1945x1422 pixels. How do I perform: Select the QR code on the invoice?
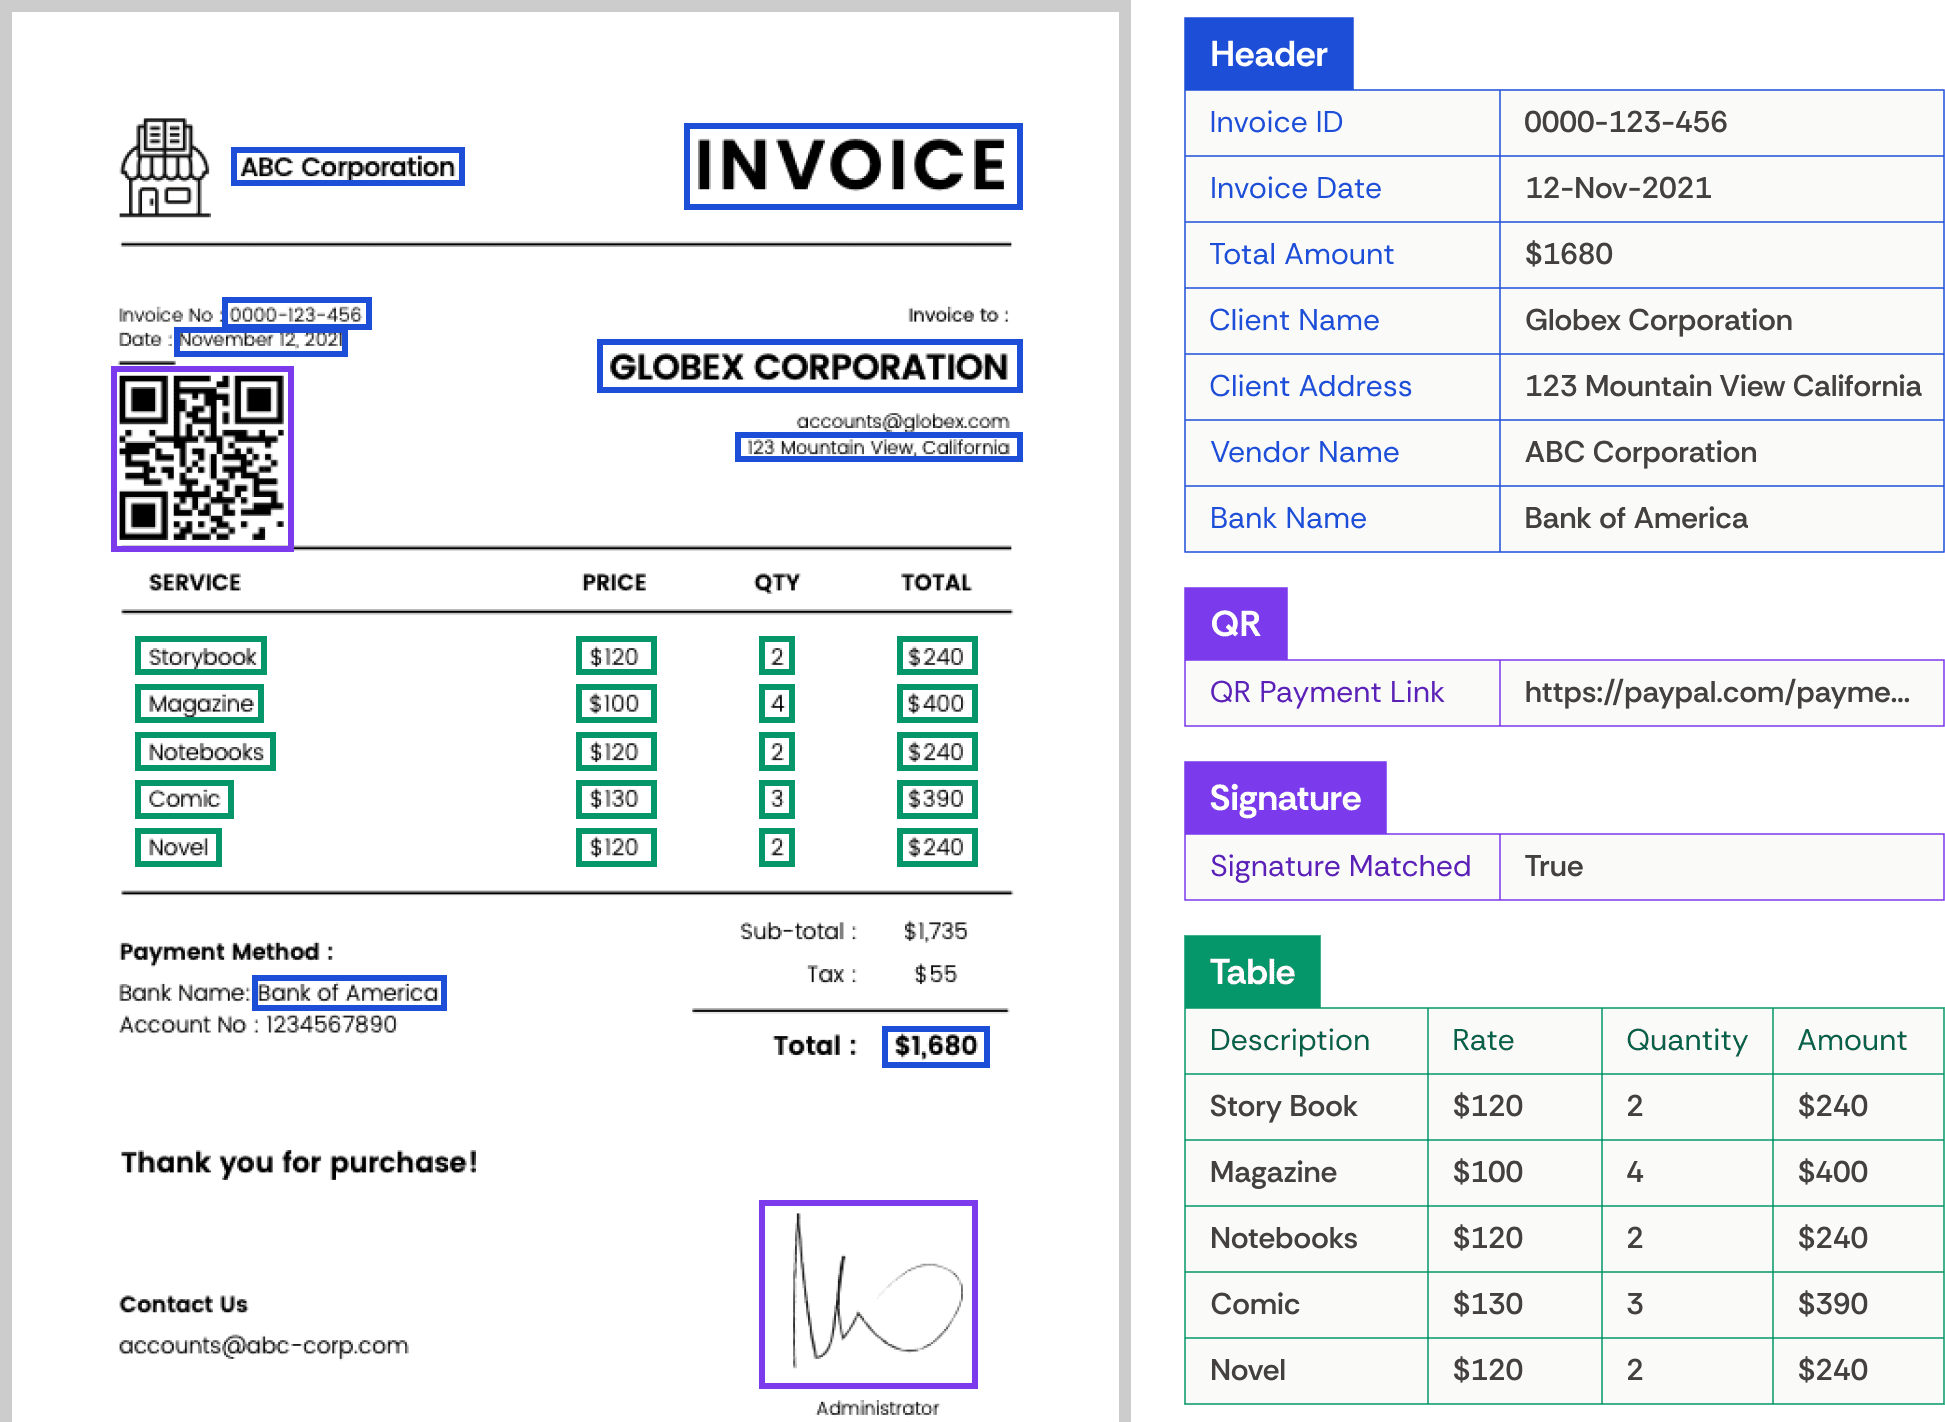pos(202,458)
